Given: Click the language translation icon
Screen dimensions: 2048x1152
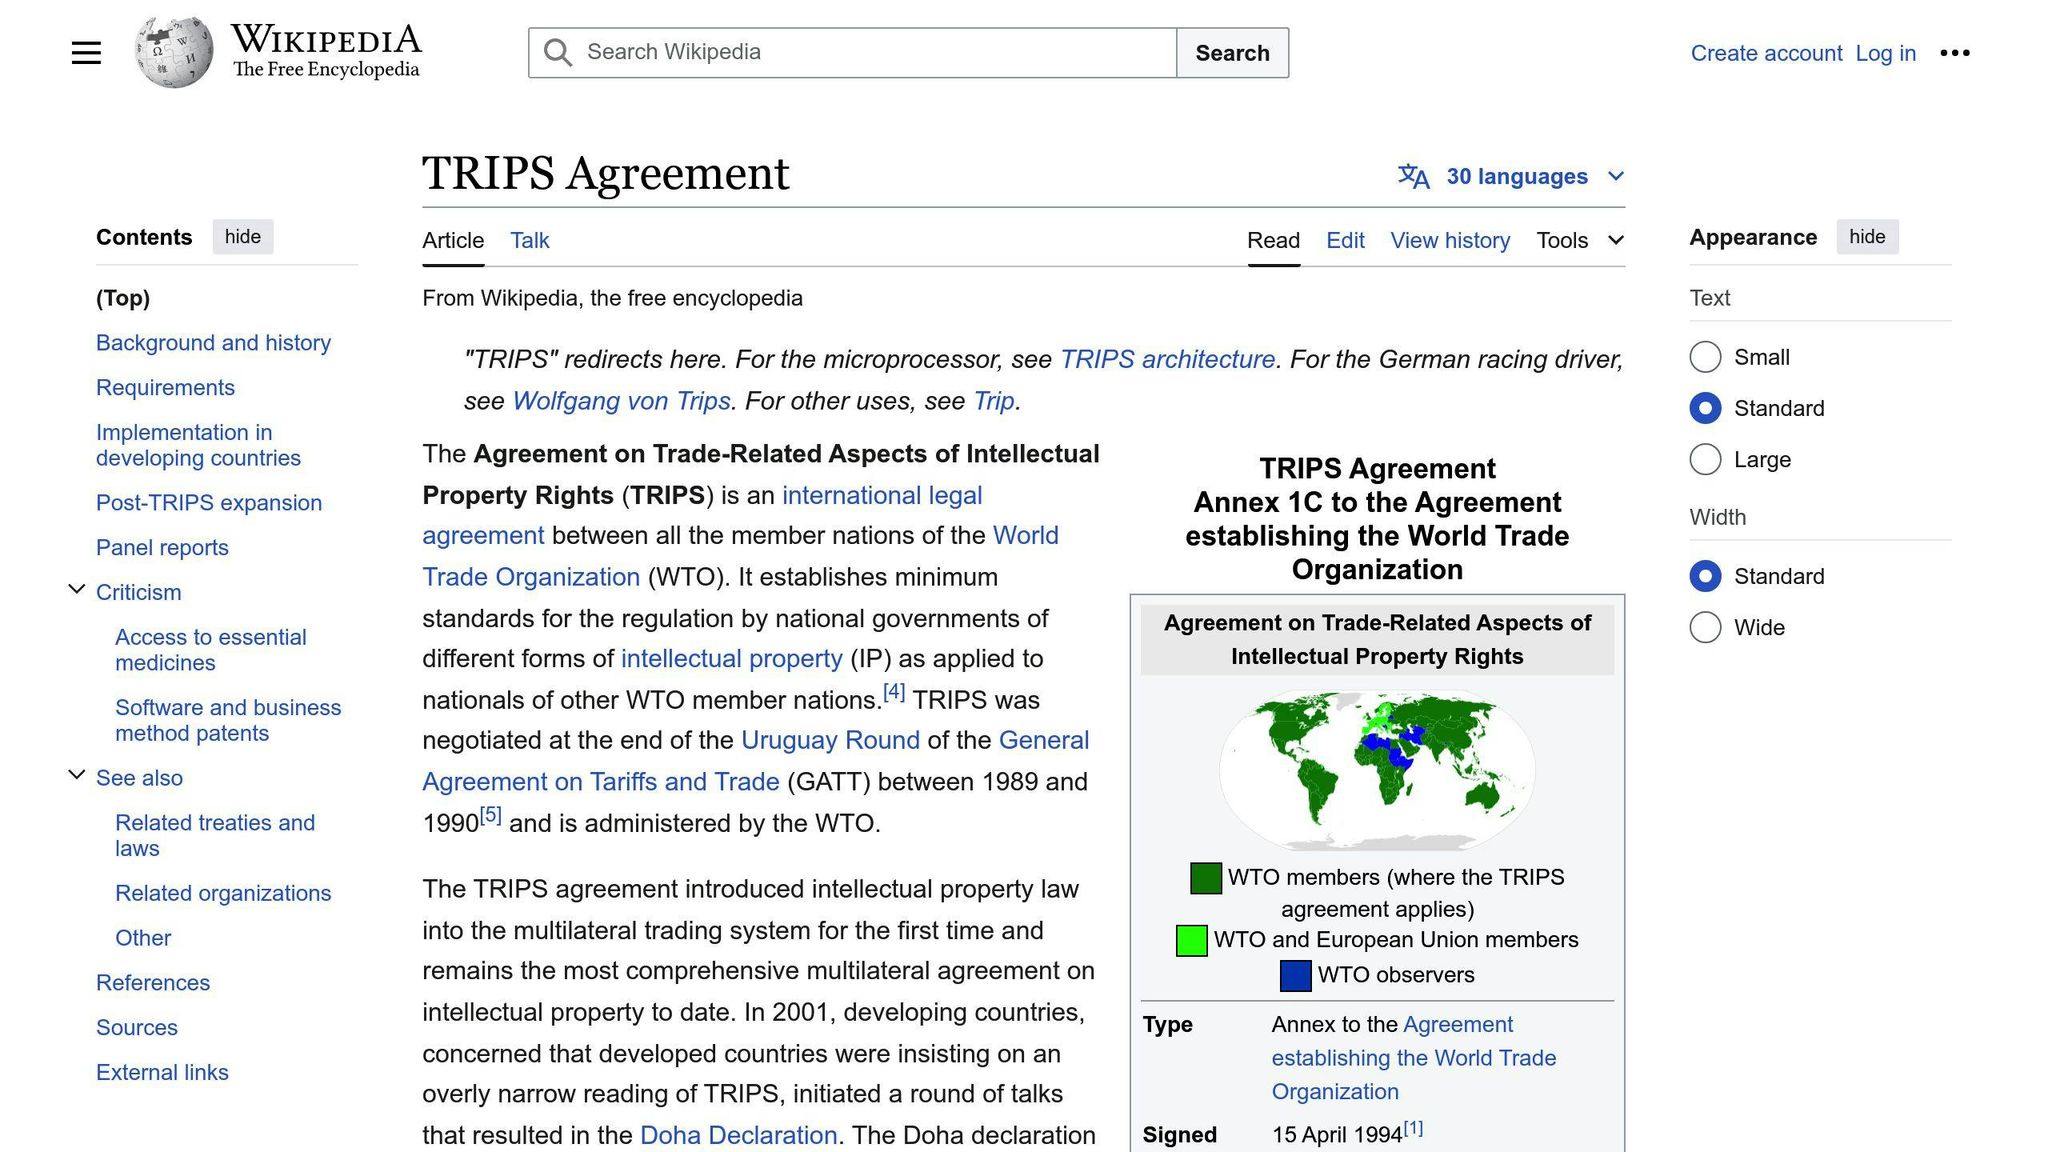Looking at the screenshot, I should 1413,176.
